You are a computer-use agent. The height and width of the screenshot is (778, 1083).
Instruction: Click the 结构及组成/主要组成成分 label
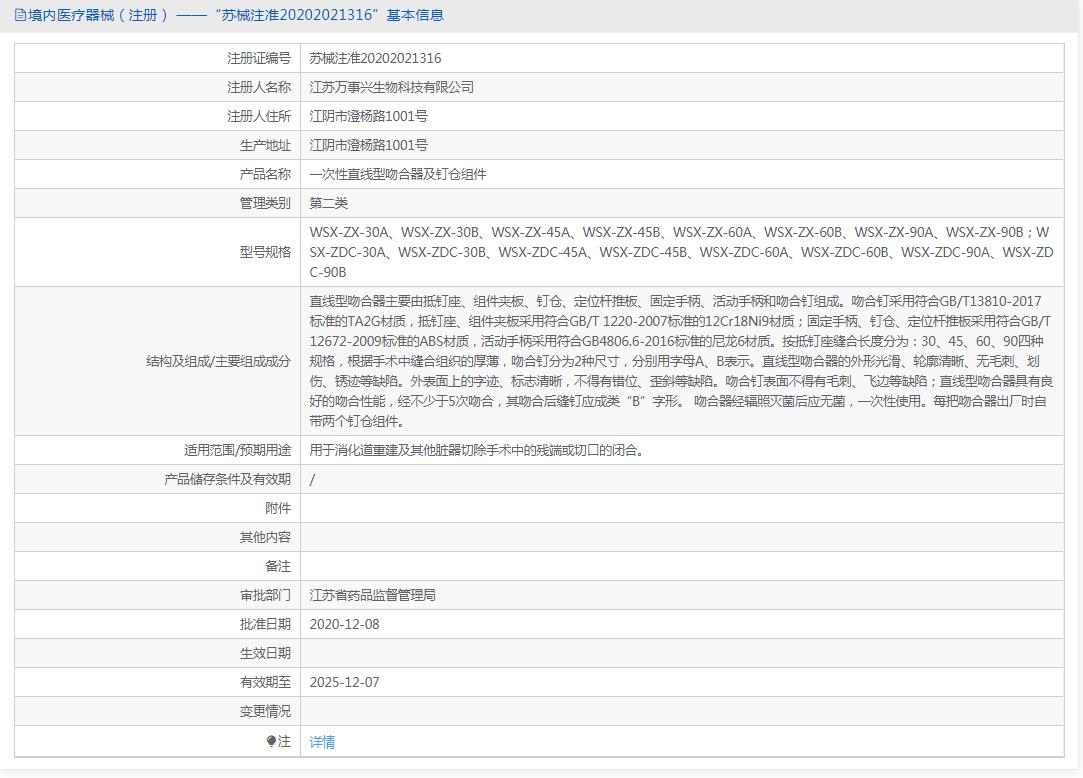coord(218,361)
